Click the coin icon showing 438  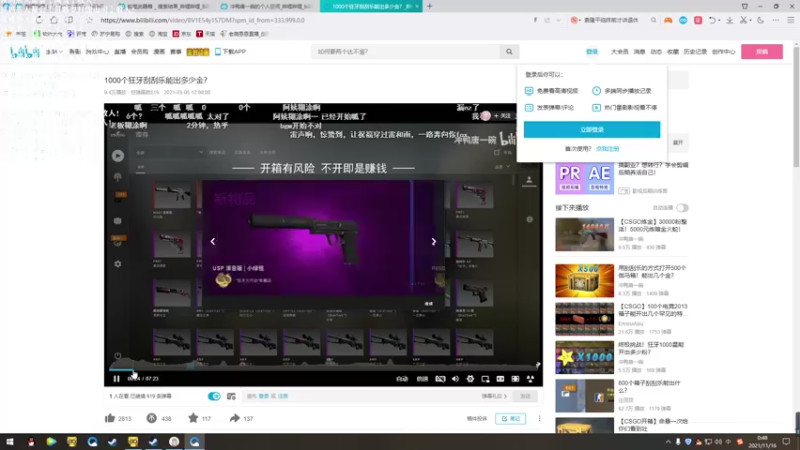152,418
